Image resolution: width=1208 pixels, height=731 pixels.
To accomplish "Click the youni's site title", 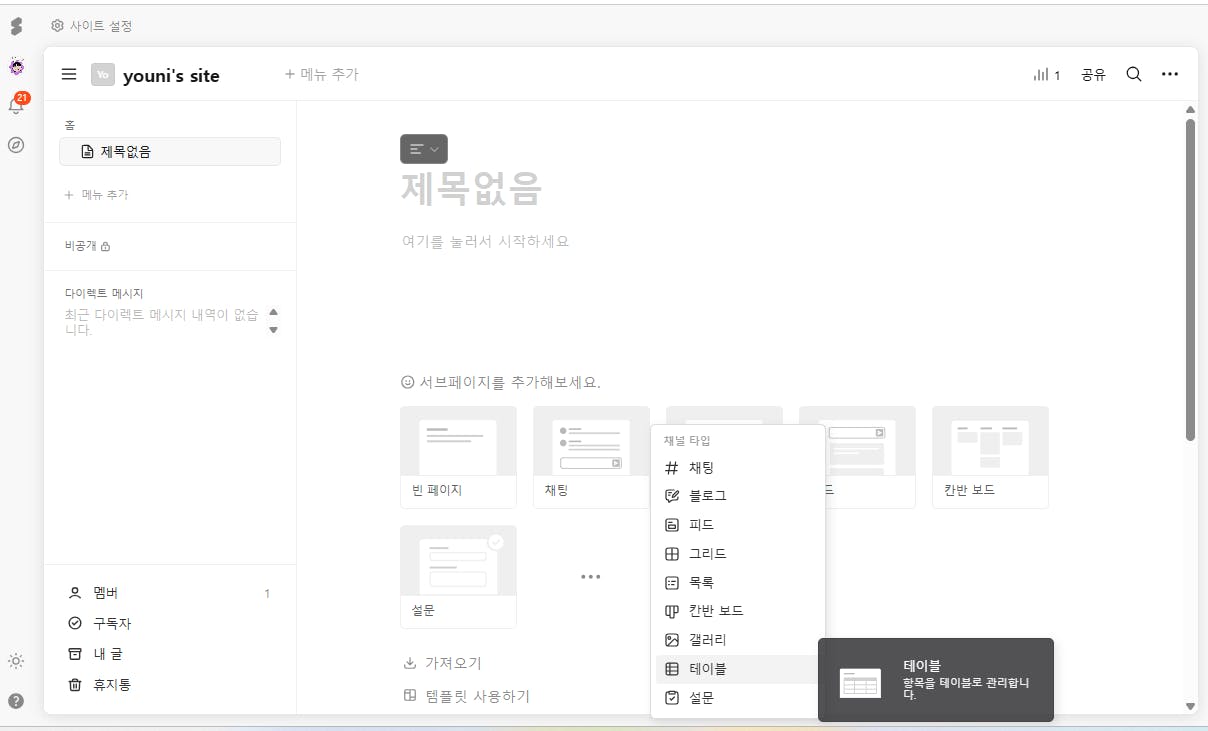I will pos(171,75).
